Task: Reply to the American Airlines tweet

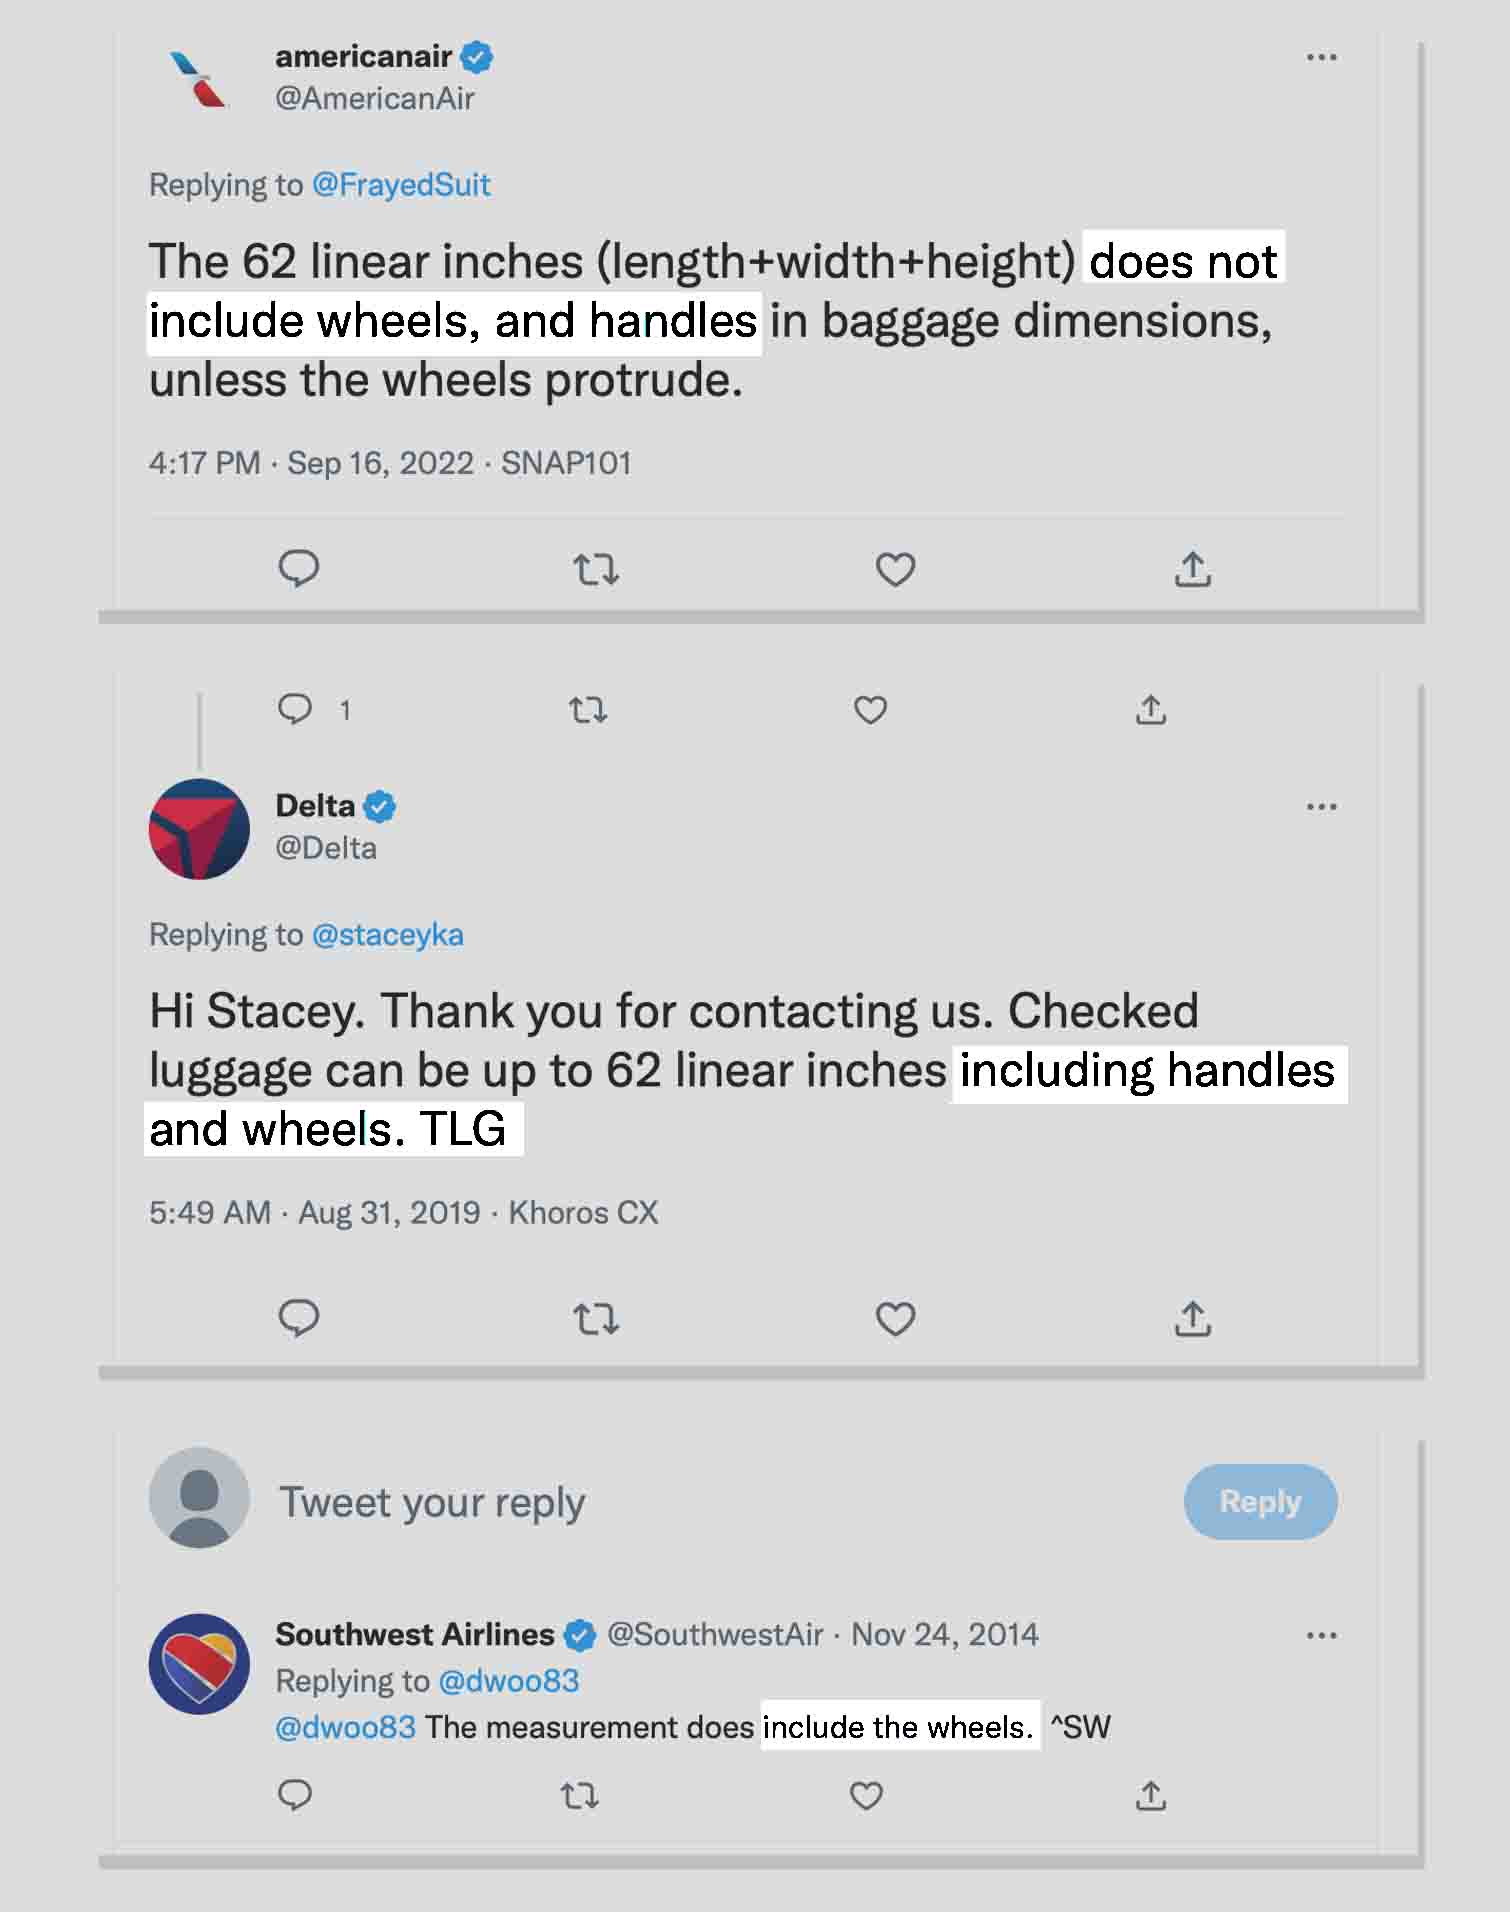Action: click(298, 569)
